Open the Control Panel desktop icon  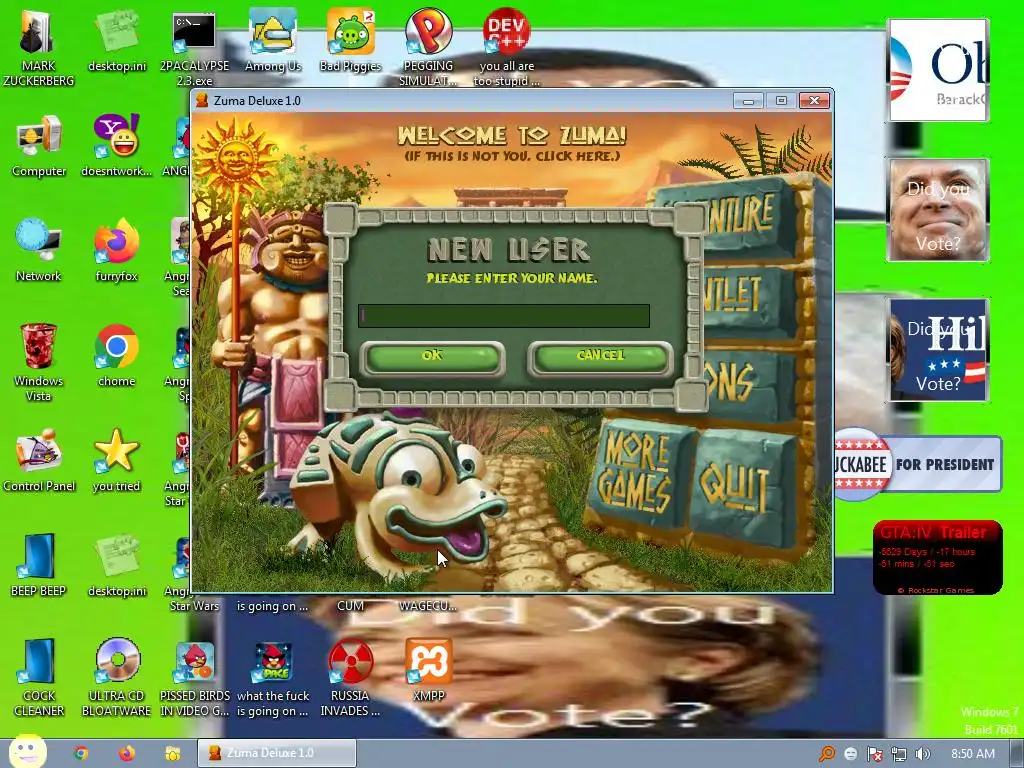point(38,460)
